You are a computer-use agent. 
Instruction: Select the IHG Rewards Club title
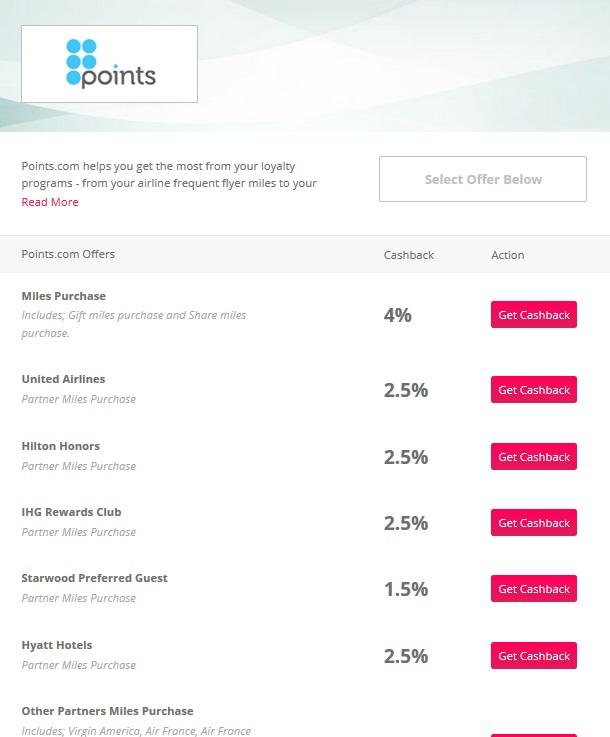tap(71, 512)
